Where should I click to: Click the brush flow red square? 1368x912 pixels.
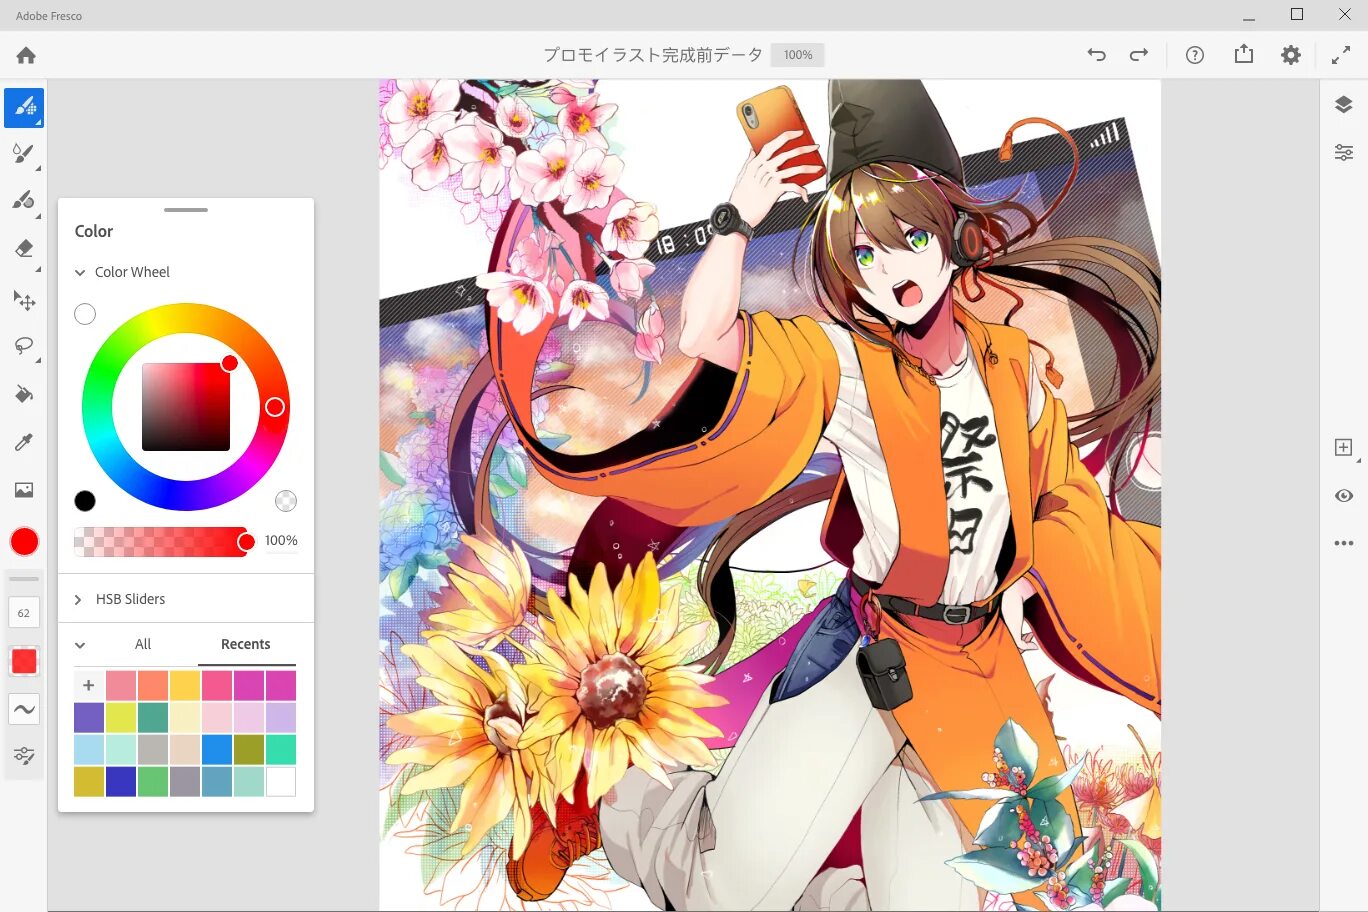coord(24,661)
